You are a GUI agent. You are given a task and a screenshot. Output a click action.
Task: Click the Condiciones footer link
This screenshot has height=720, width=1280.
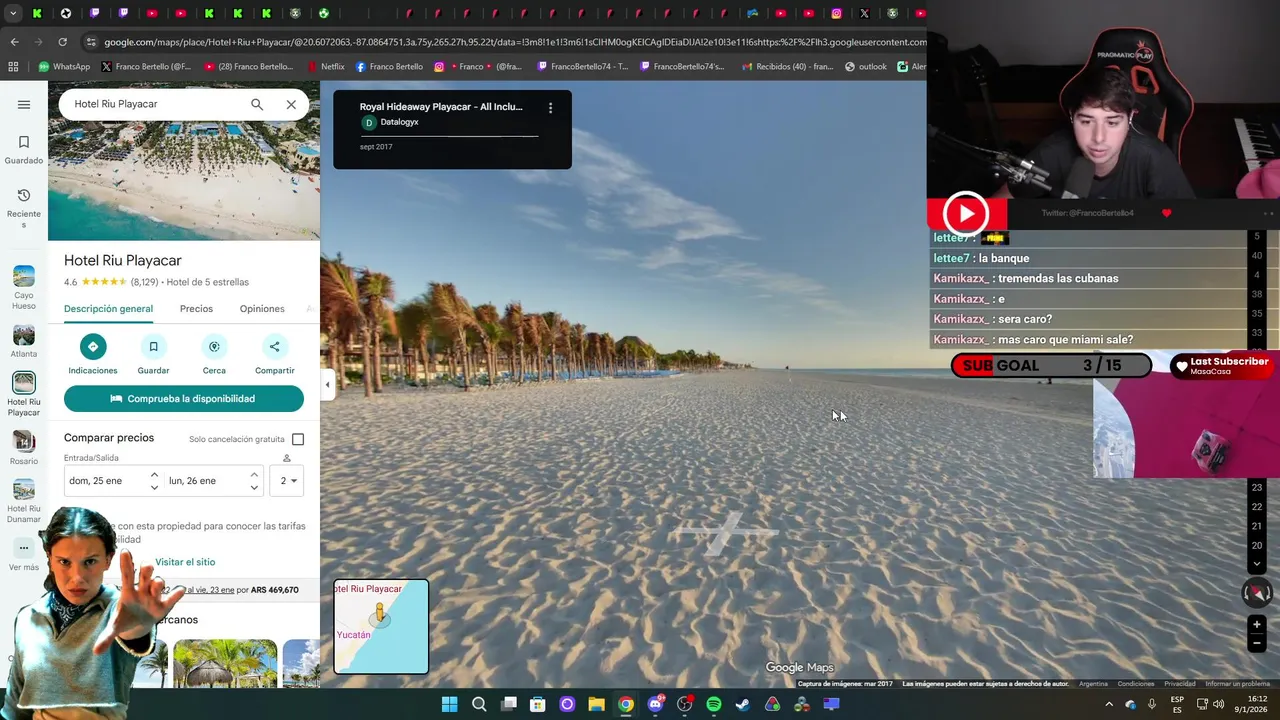[1136, 684]
